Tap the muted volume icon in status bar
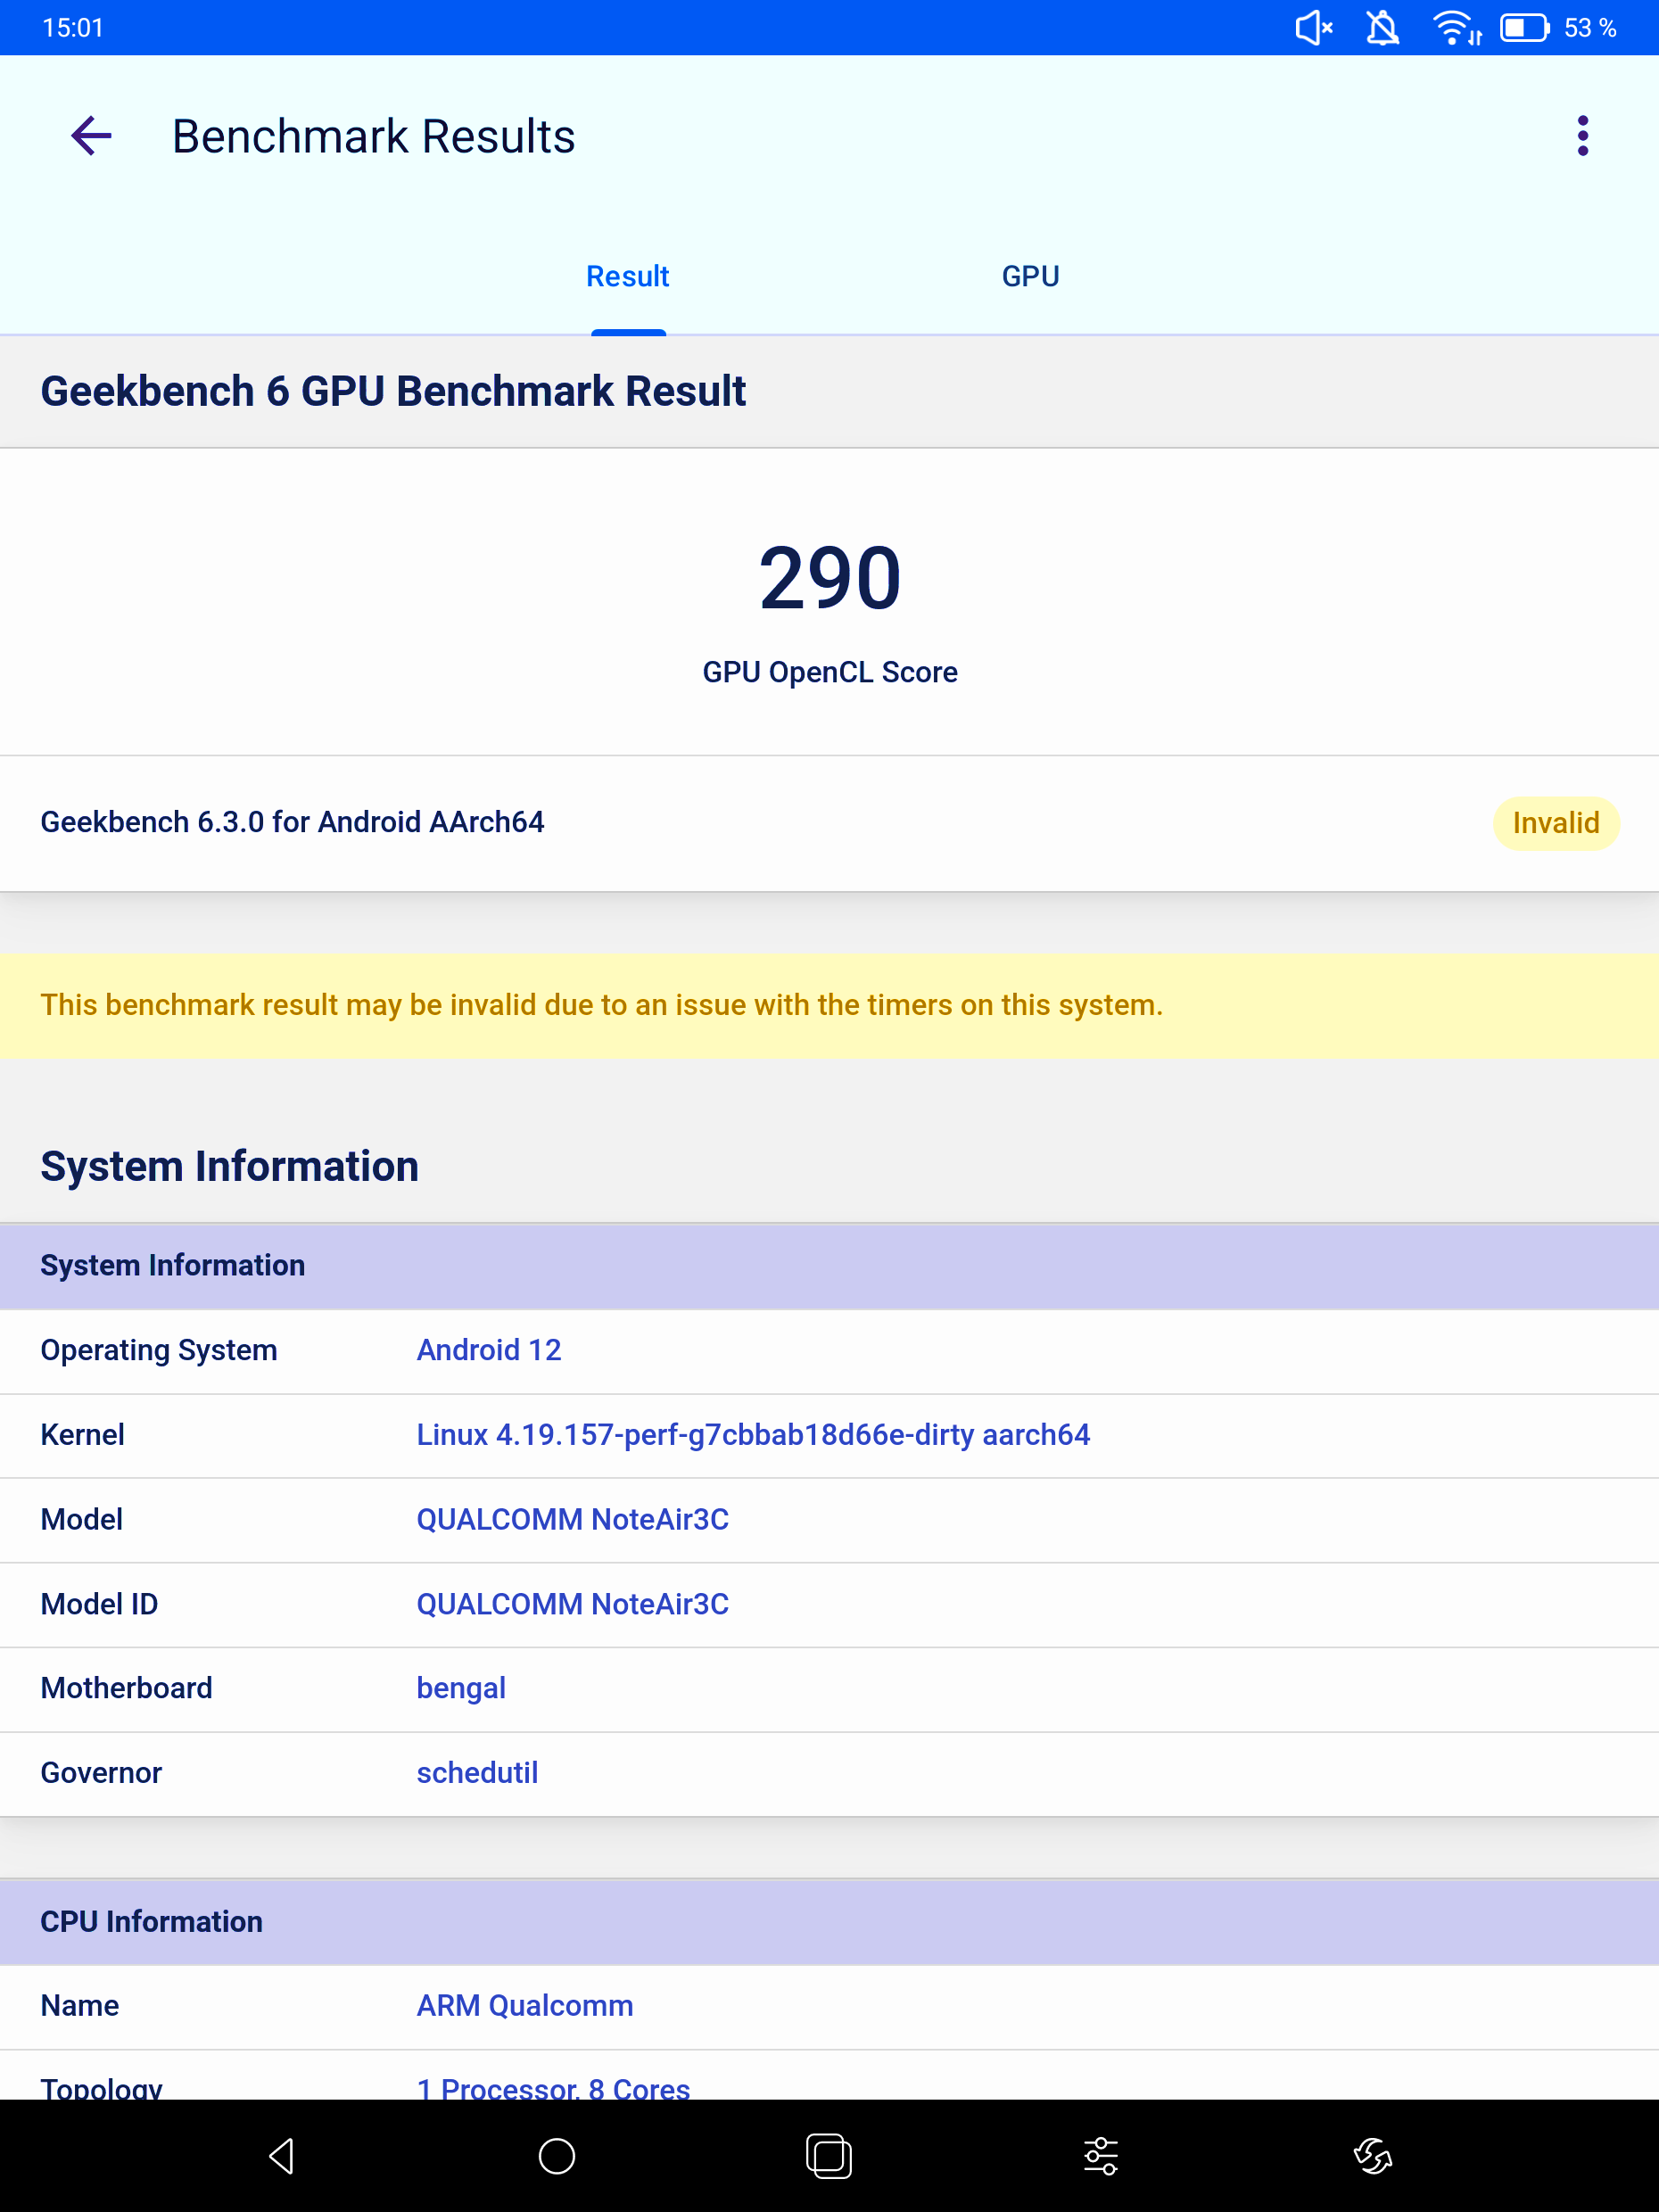The image size is (1659, 2212). 1313,28
